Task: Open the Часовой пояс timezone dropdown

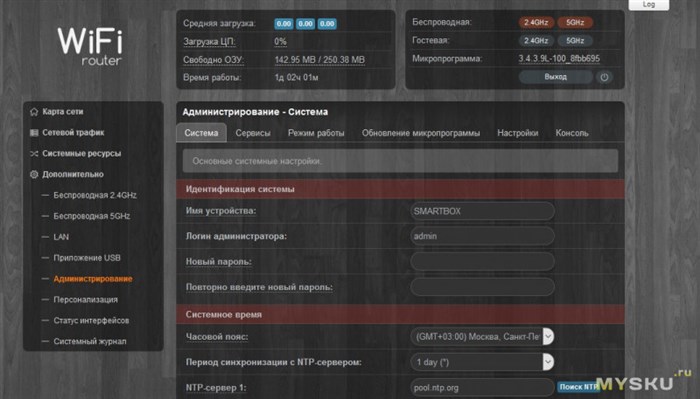Action: tap(482, 337)
